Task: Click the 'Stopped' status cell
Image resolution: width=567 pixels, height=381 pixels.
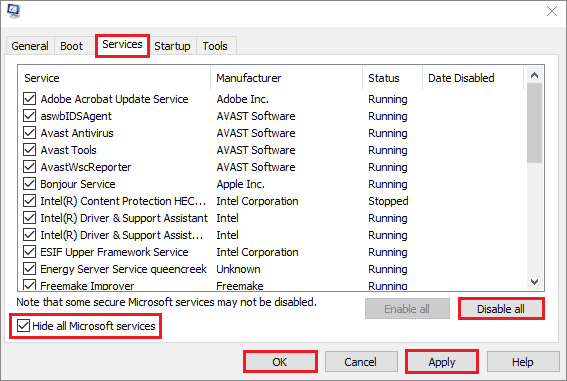Action: pos(388,201)
